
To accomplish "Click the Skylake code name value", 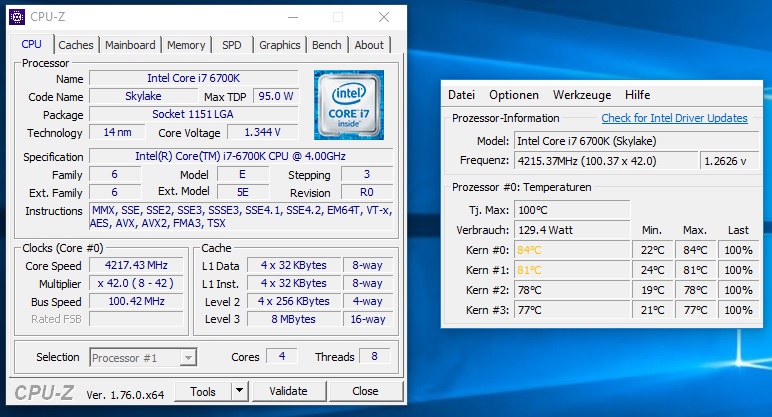I will (x=143, y=96).
